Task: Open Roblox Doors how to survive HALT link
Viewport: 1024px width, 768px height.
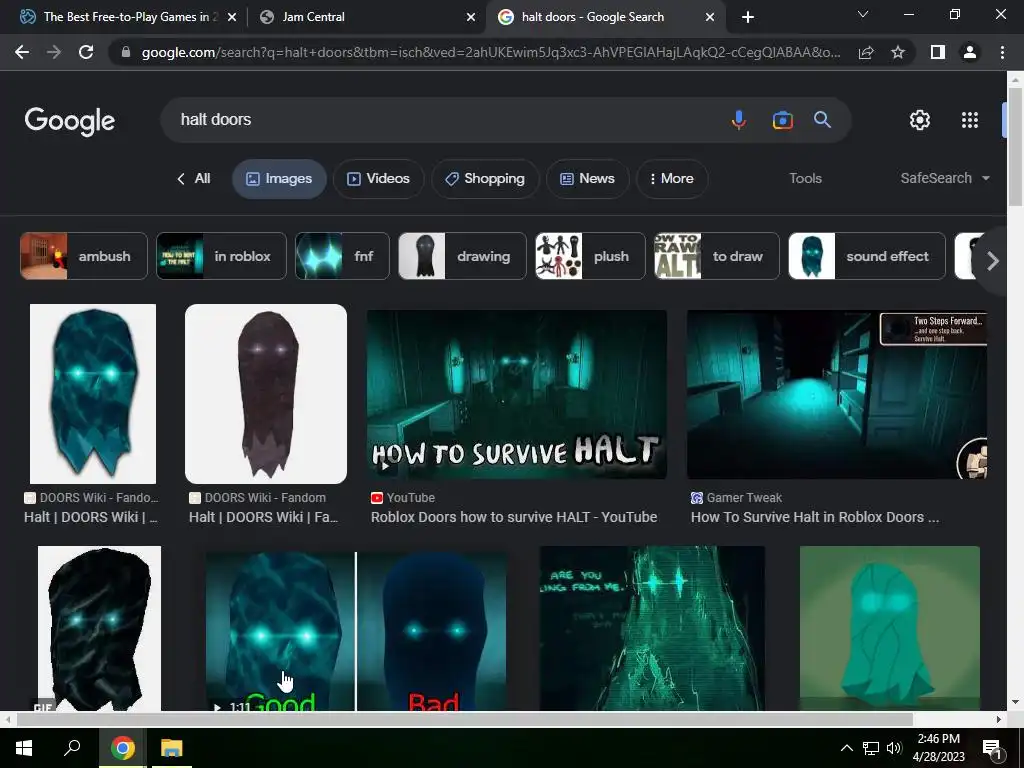Action: click(514, 517)
